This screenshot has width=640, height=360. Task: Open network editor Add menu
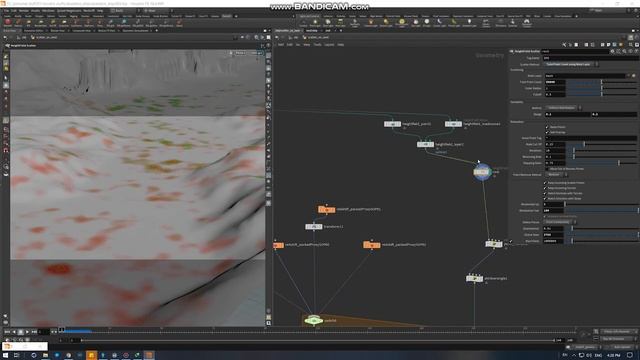point(280,44)
